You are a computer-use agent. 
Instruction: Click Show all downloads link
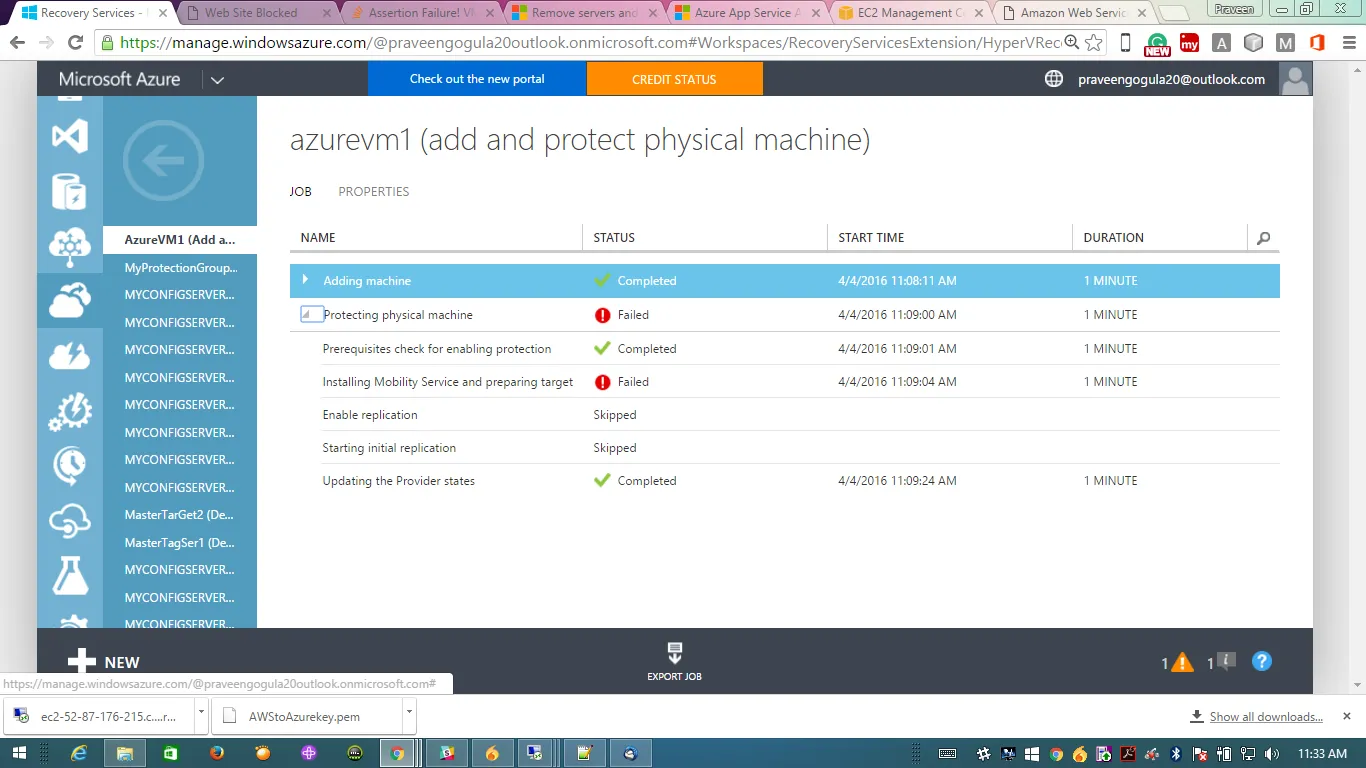pyautogui.click(x=1266, y=717)
